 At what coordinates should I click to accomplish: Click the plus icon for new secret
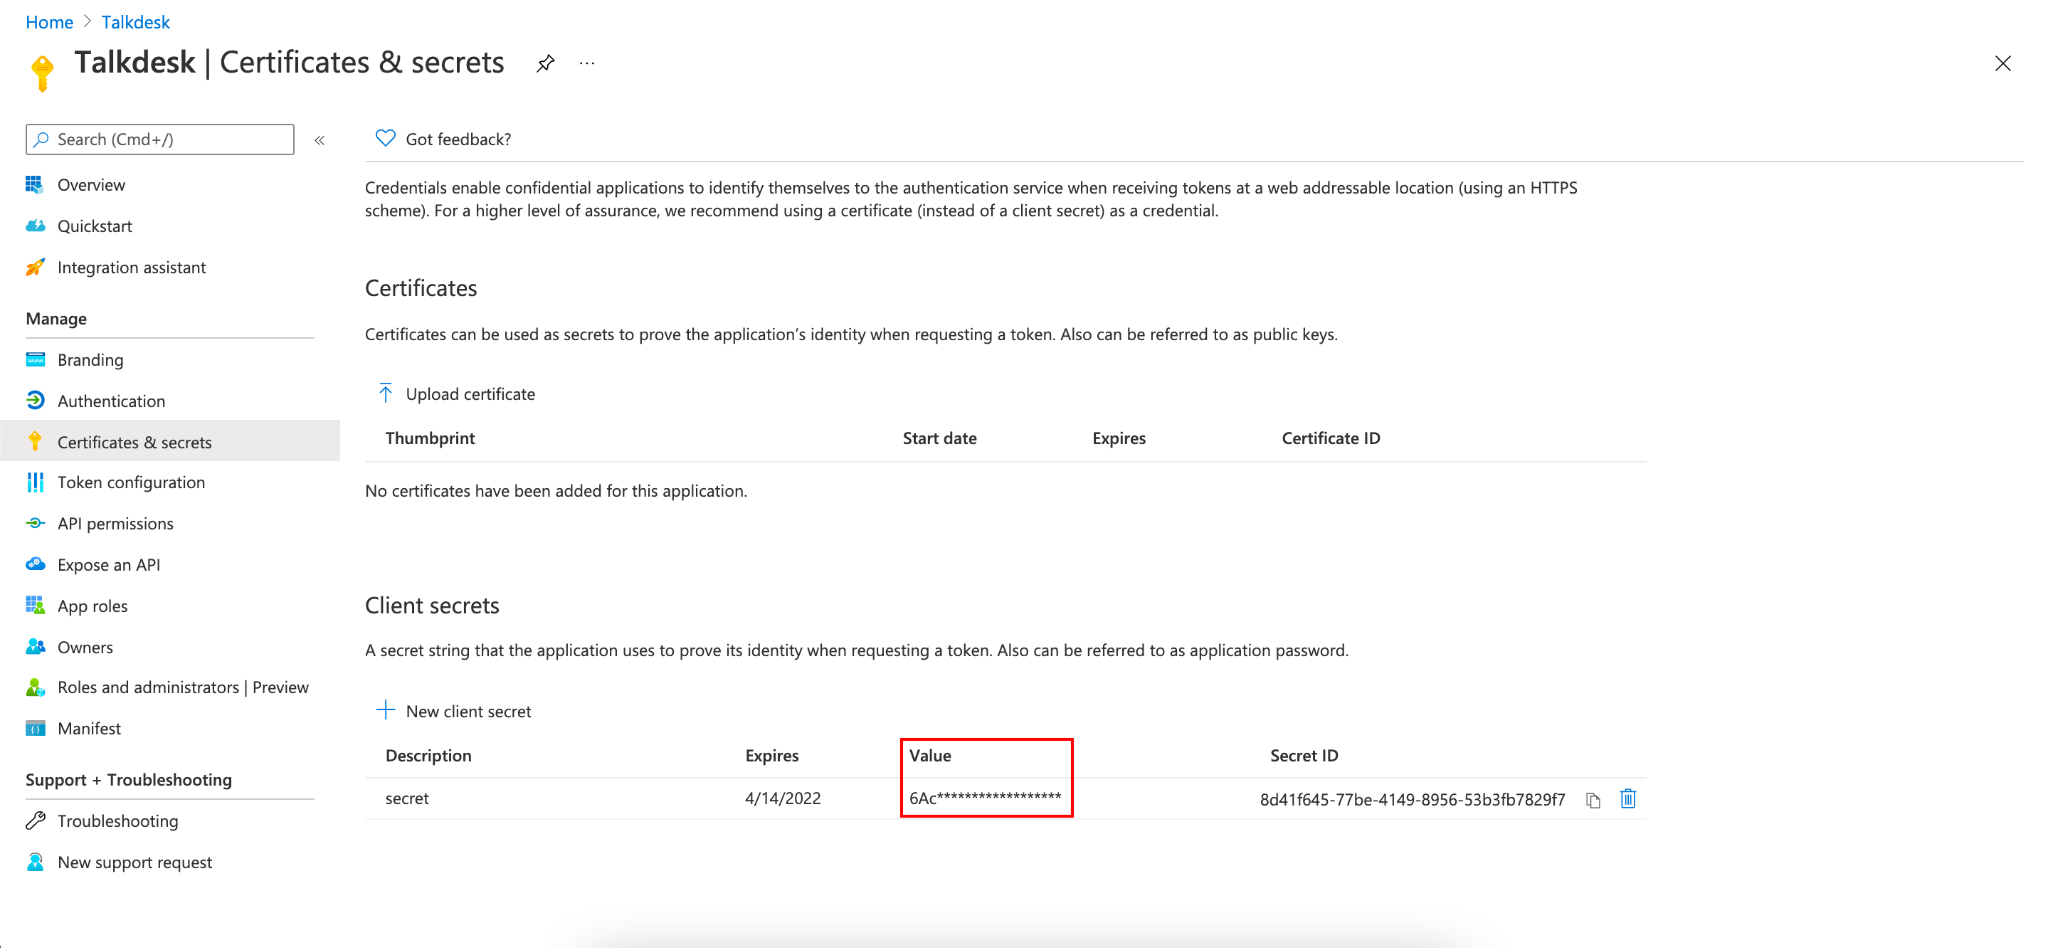click(x=386, y=710)
